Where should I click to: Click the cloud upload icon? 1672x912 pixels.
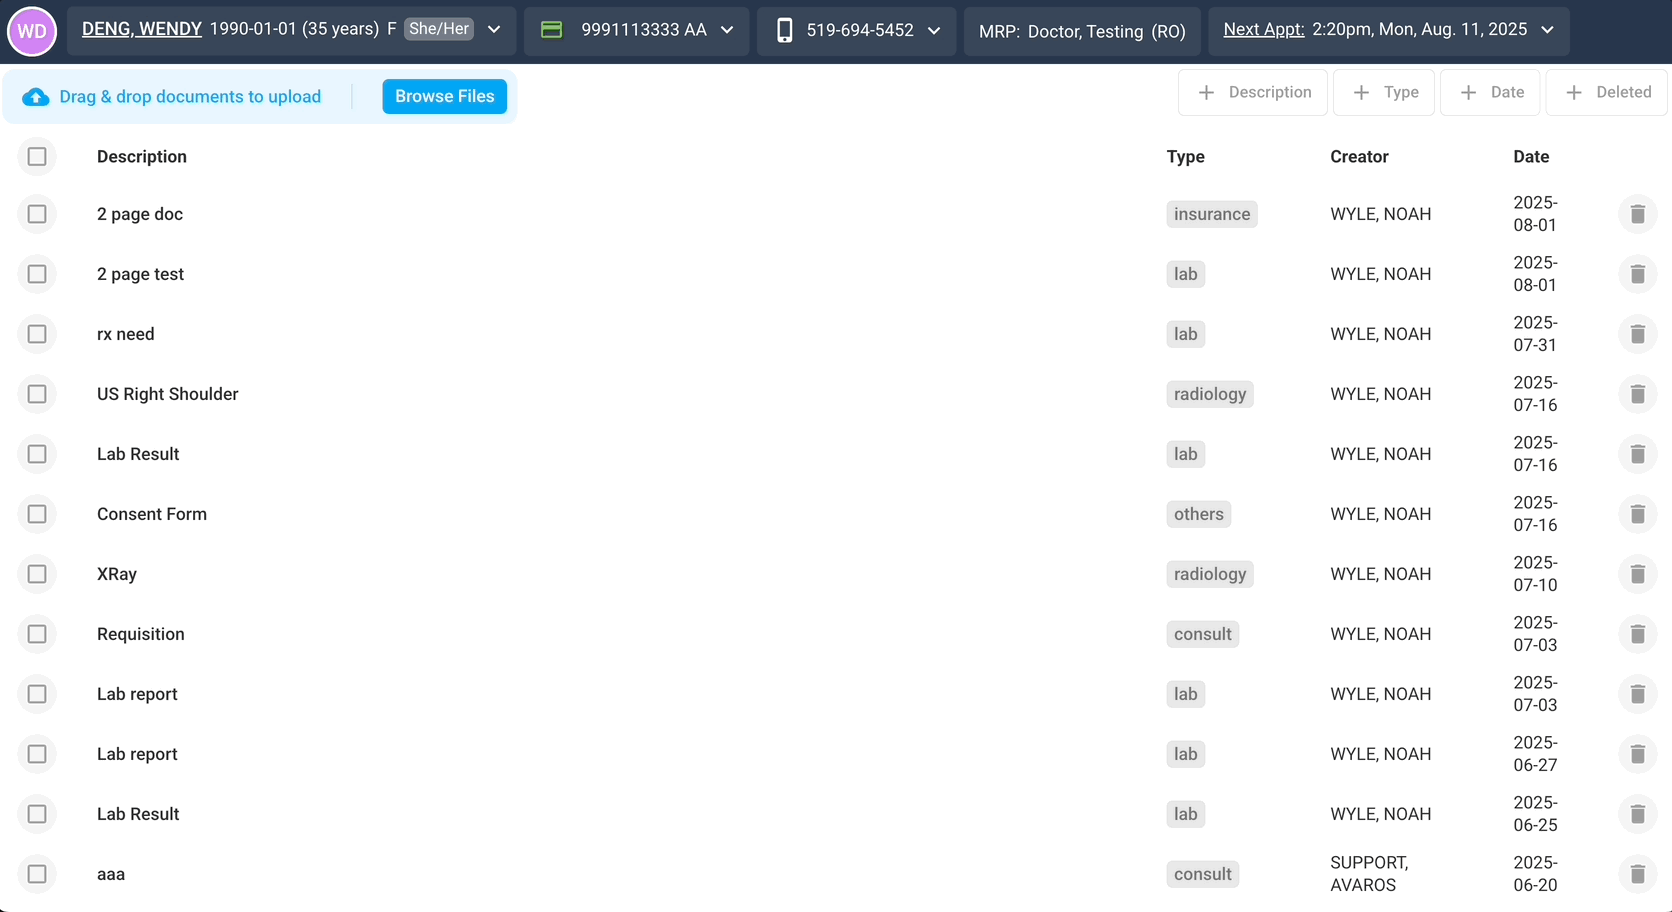(x=36, y=97)
